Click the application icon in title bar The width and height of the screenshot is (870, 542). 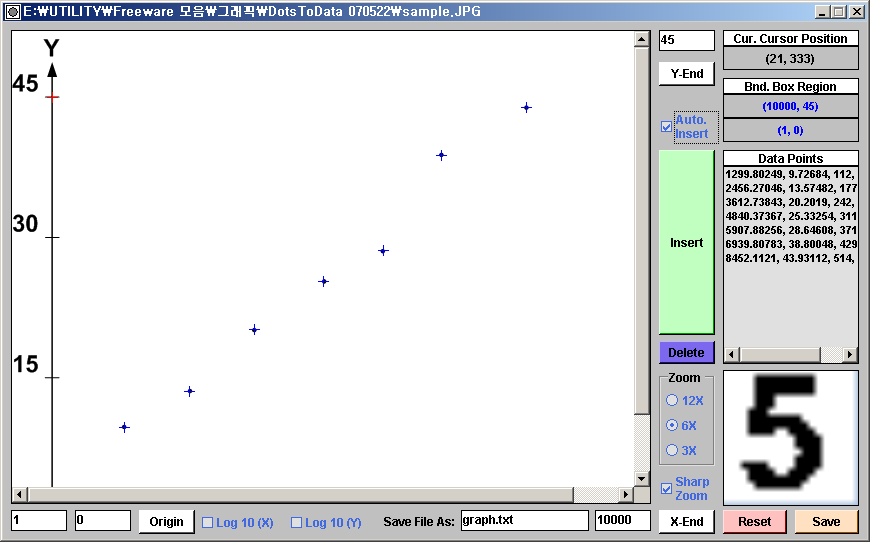12,11
